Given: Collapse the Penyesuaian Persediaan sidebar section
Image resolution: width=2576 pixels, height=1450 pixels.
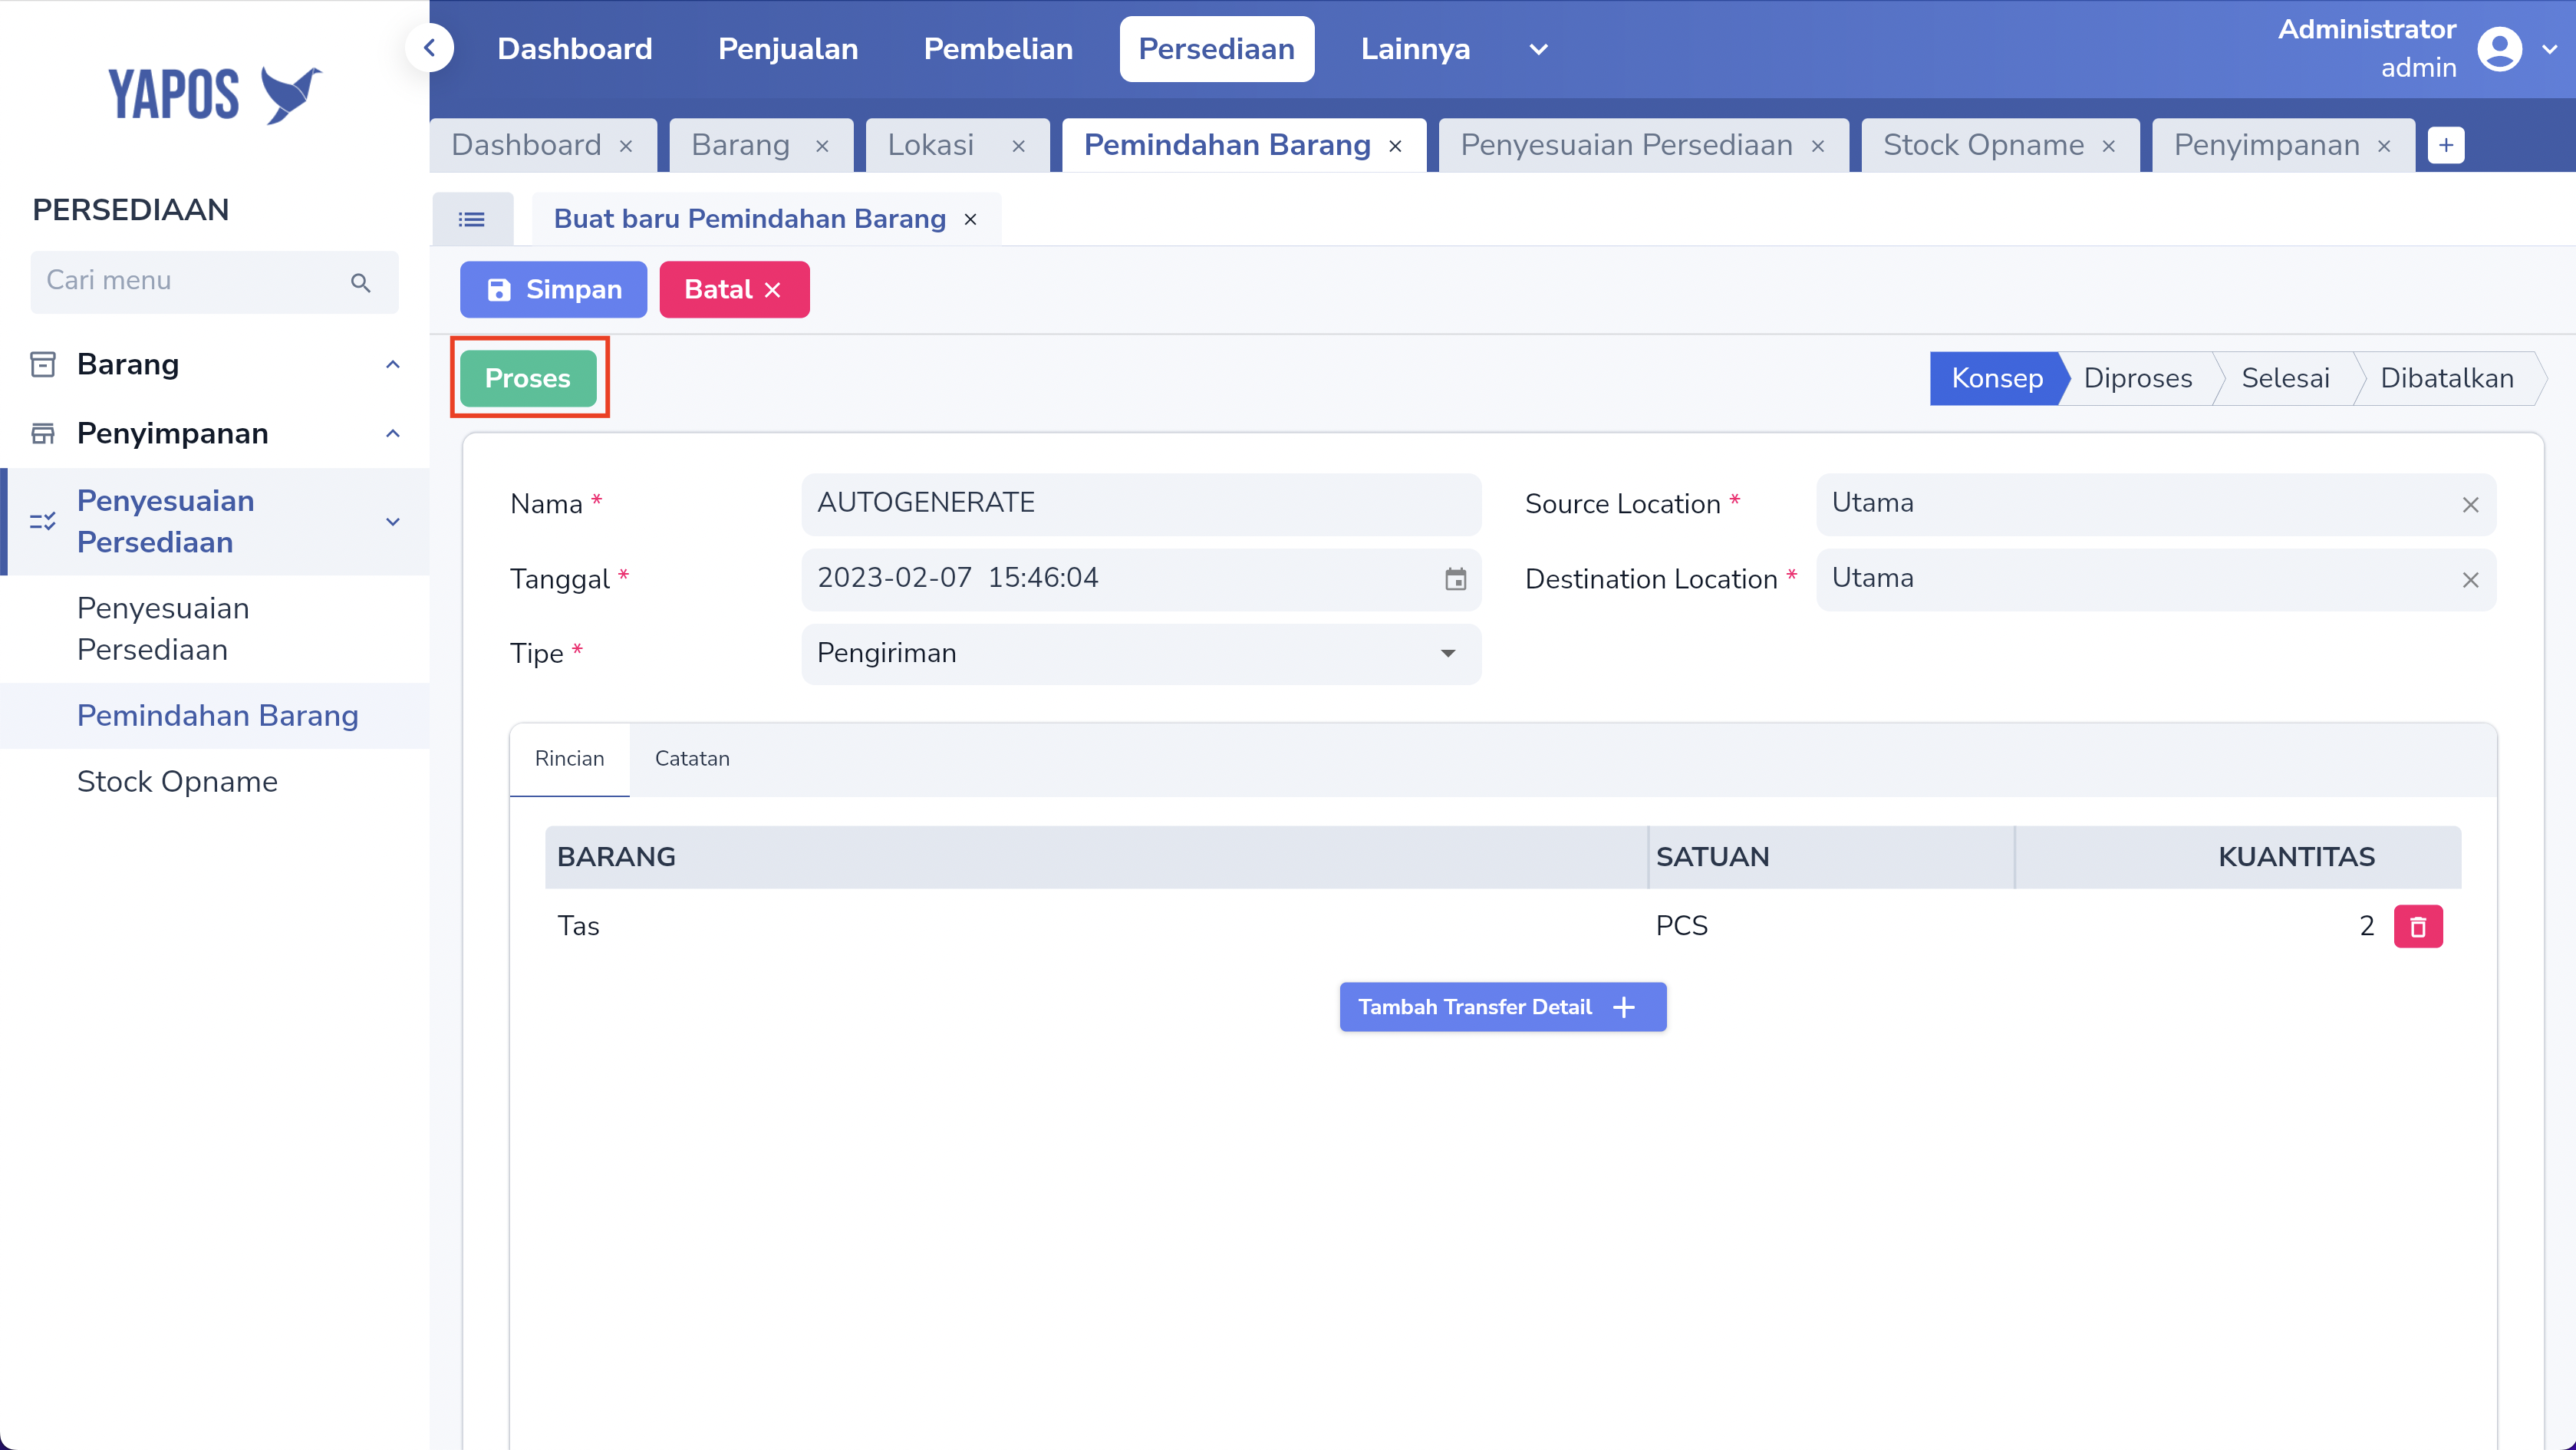Looking at the screenshot, I should [x=393, y=521].
